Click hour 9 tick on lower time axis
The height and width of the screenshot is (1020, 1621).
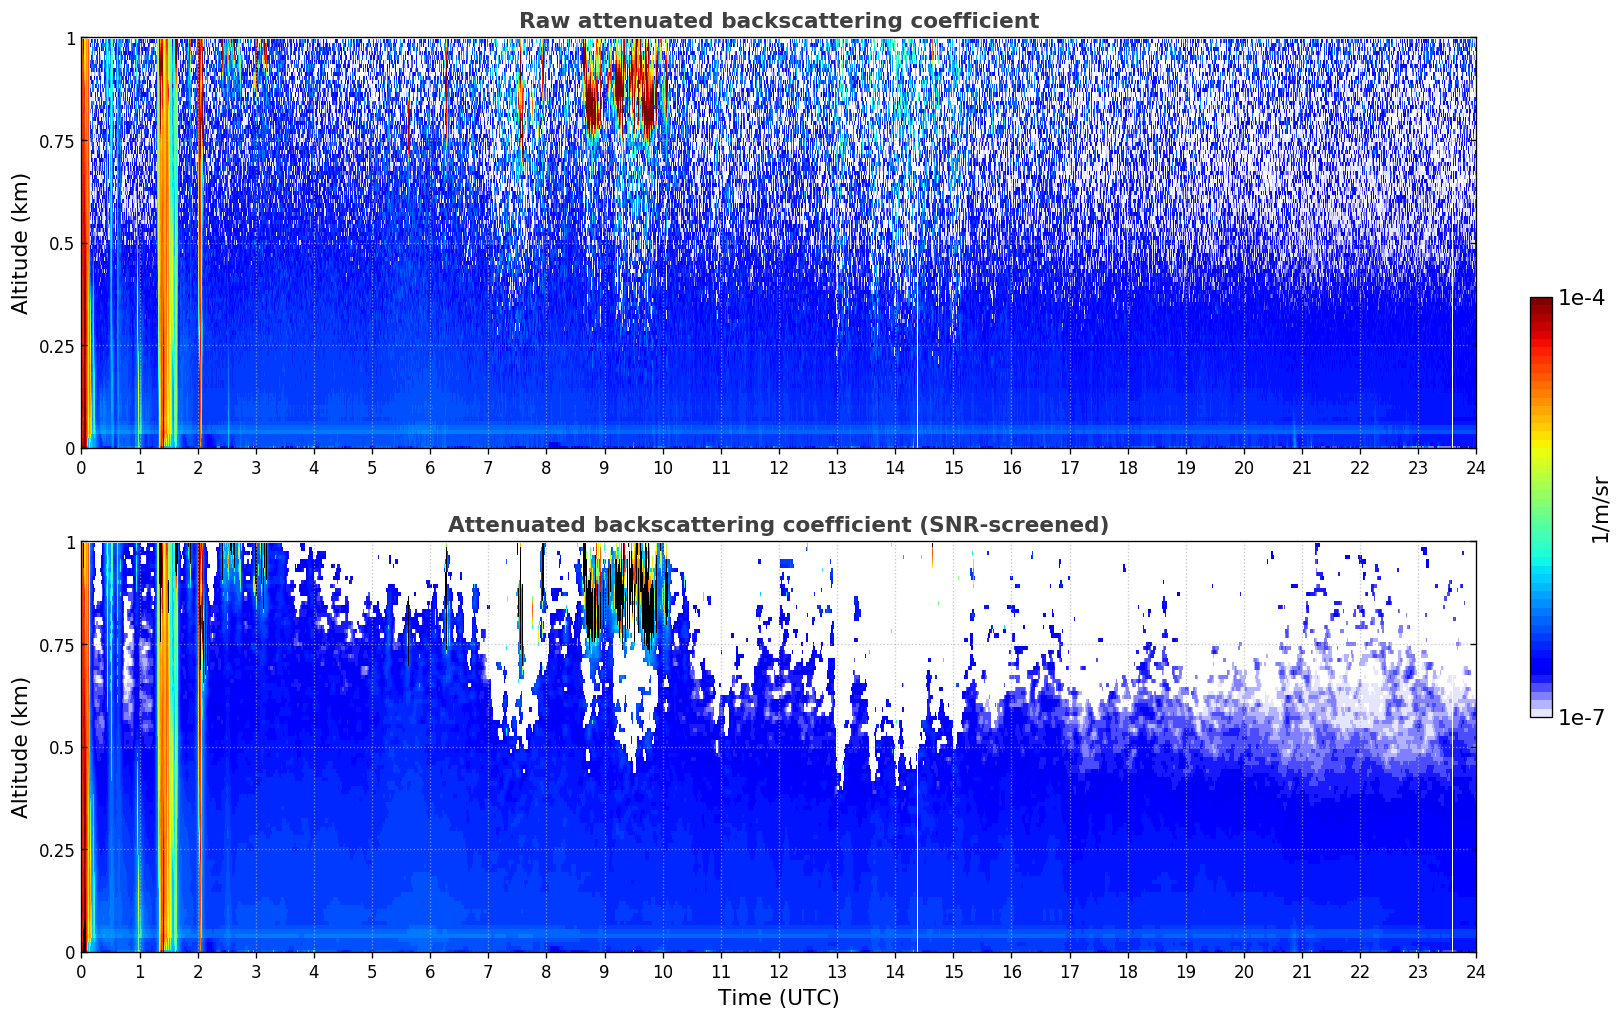click(x=604, y=971)
